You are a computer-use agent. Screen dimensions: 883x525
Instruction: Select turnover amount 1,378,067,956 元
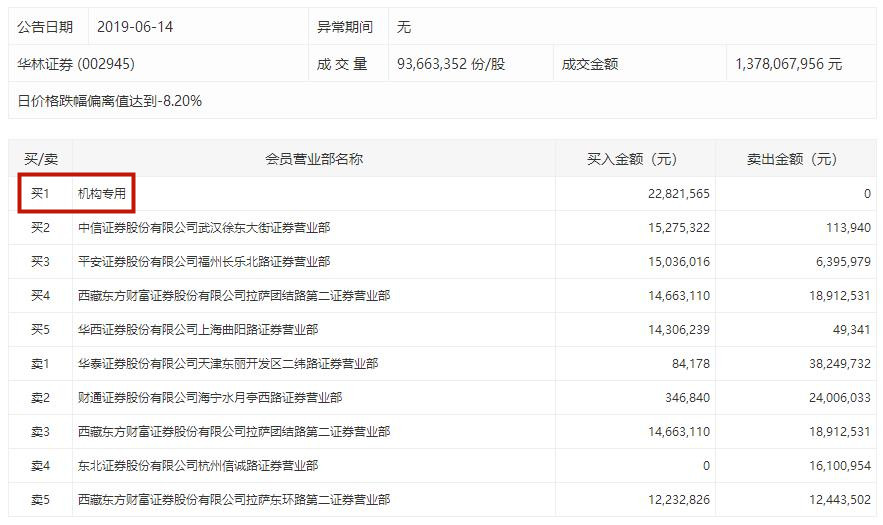coord(788,64)
